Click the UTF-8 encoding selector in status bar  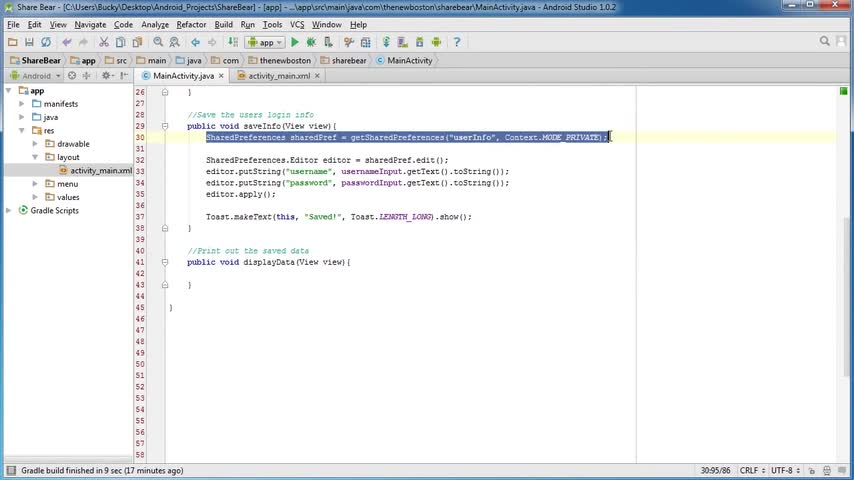click(783, 470)
